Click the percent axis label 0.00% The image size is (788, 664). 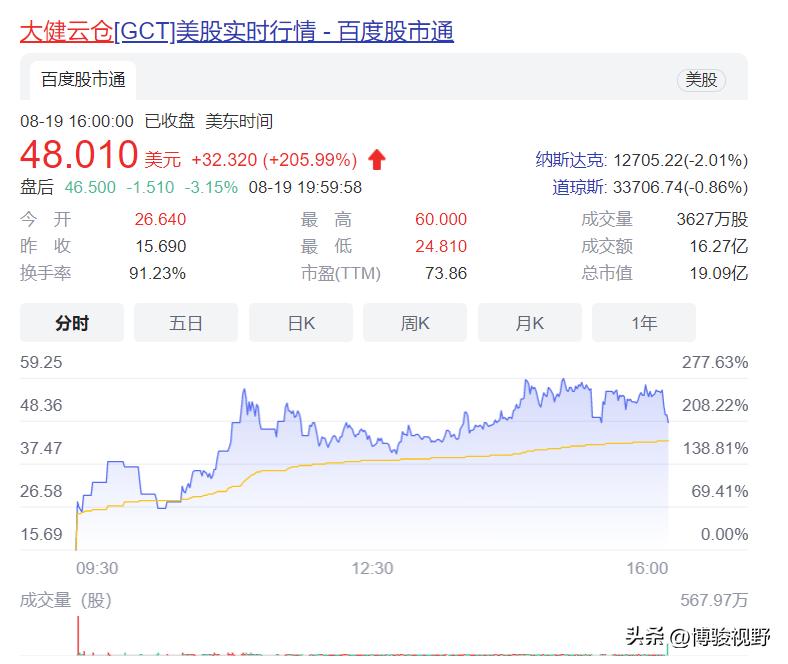(724, 534)
